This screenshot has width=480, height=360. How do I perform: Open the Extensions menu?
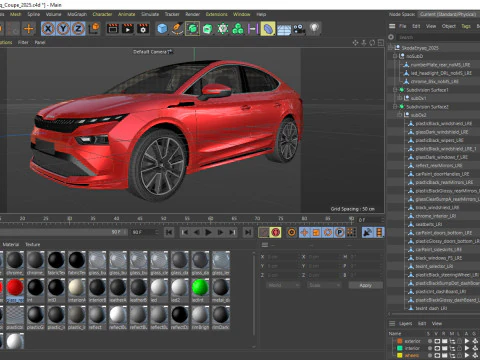[x=216, y=14]
